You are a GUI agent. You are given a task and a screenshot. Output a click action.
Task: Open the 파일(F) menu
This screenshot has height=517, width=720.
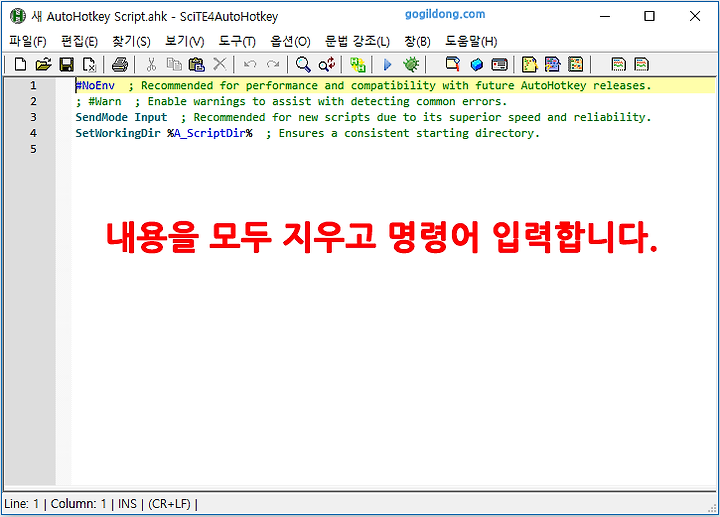tap(28, 41)
